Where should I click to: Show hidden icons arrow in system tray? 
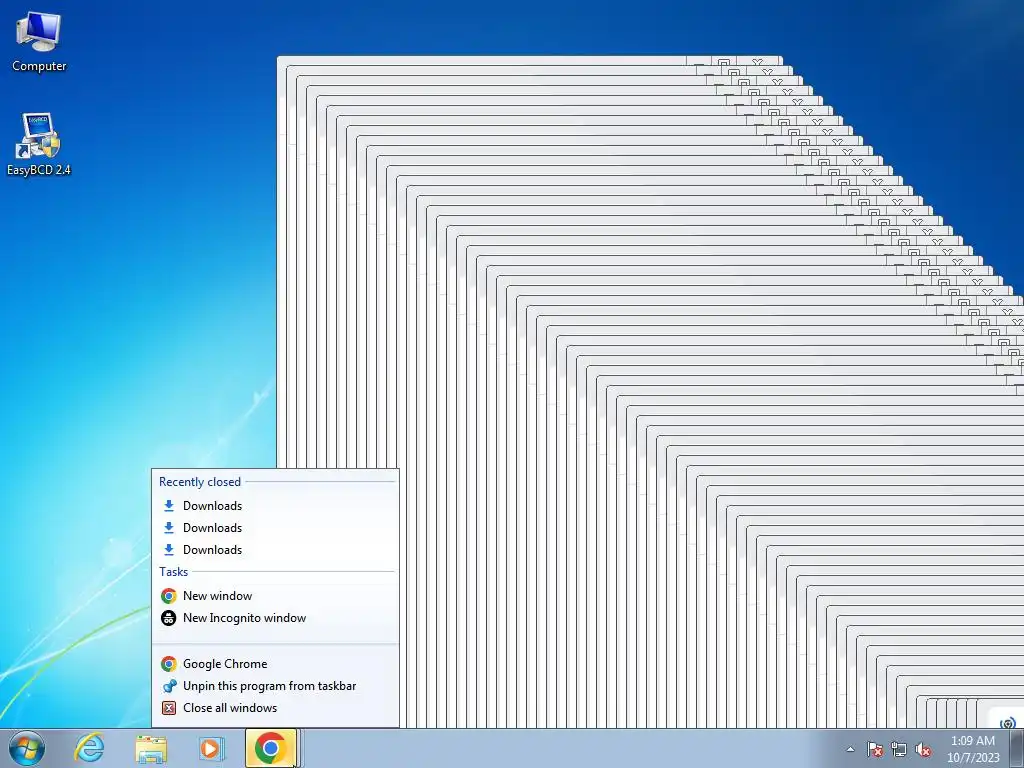coord(850,749)
